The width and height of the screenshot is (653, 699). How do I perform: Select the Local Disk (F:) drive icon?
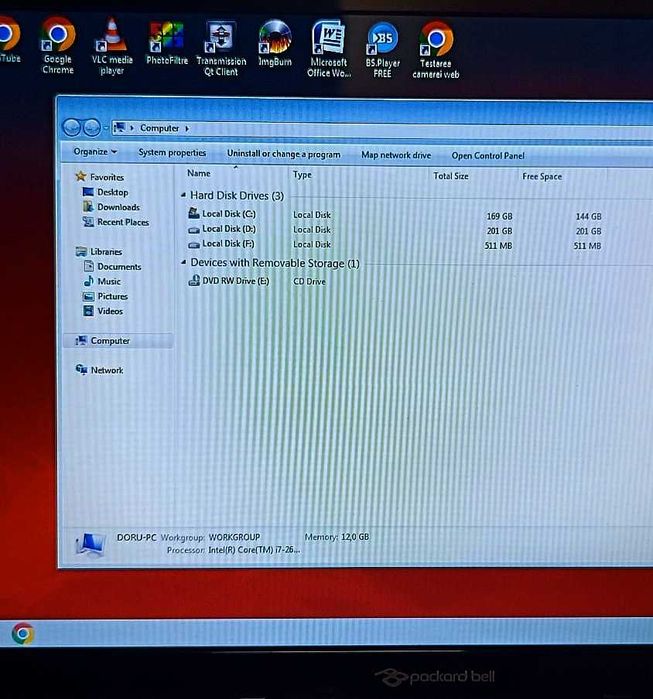coord(193,244)
